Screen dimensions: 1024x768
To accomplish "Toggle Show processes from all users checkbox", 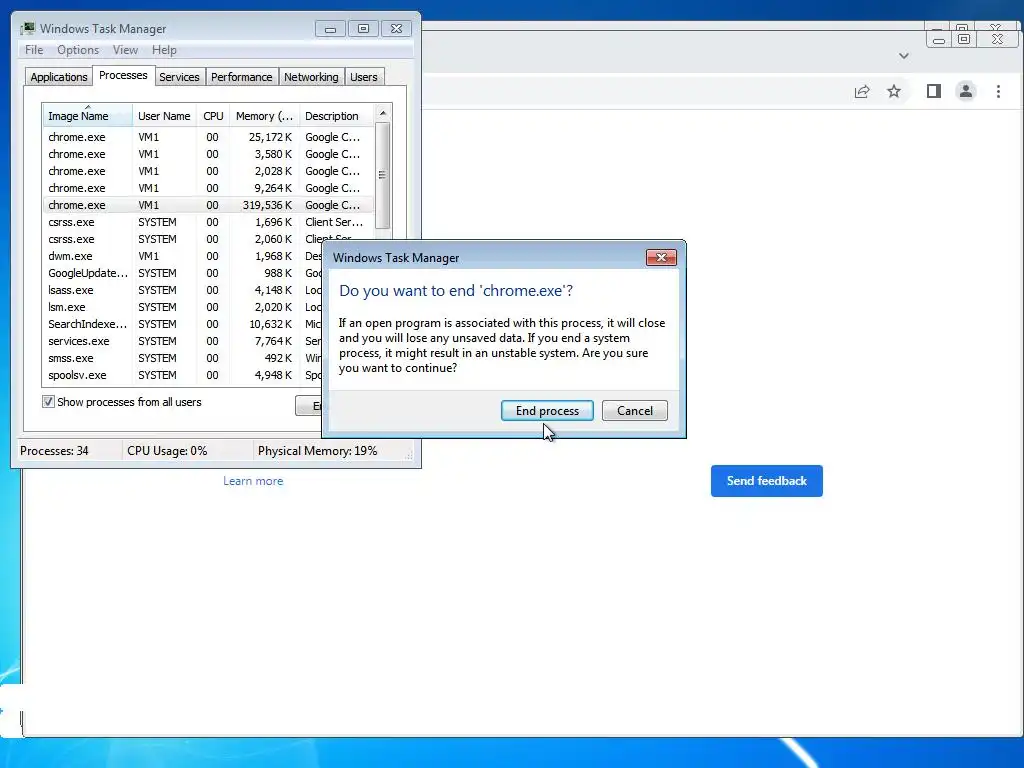I will (x=48, y=402).
